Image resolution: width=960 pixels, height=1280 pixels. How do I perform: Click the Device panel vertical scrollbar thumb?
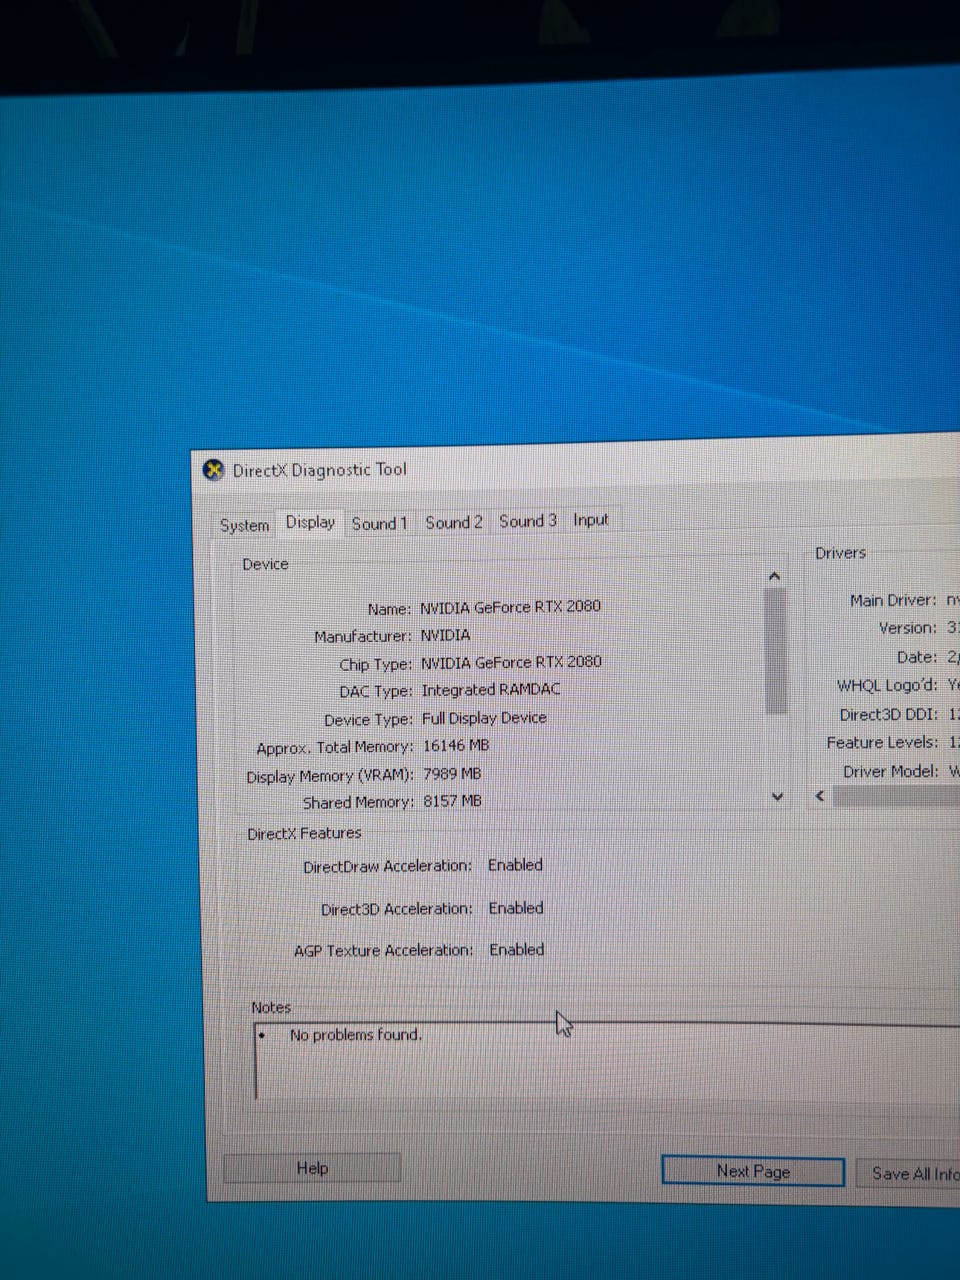(x=775, y=651)
